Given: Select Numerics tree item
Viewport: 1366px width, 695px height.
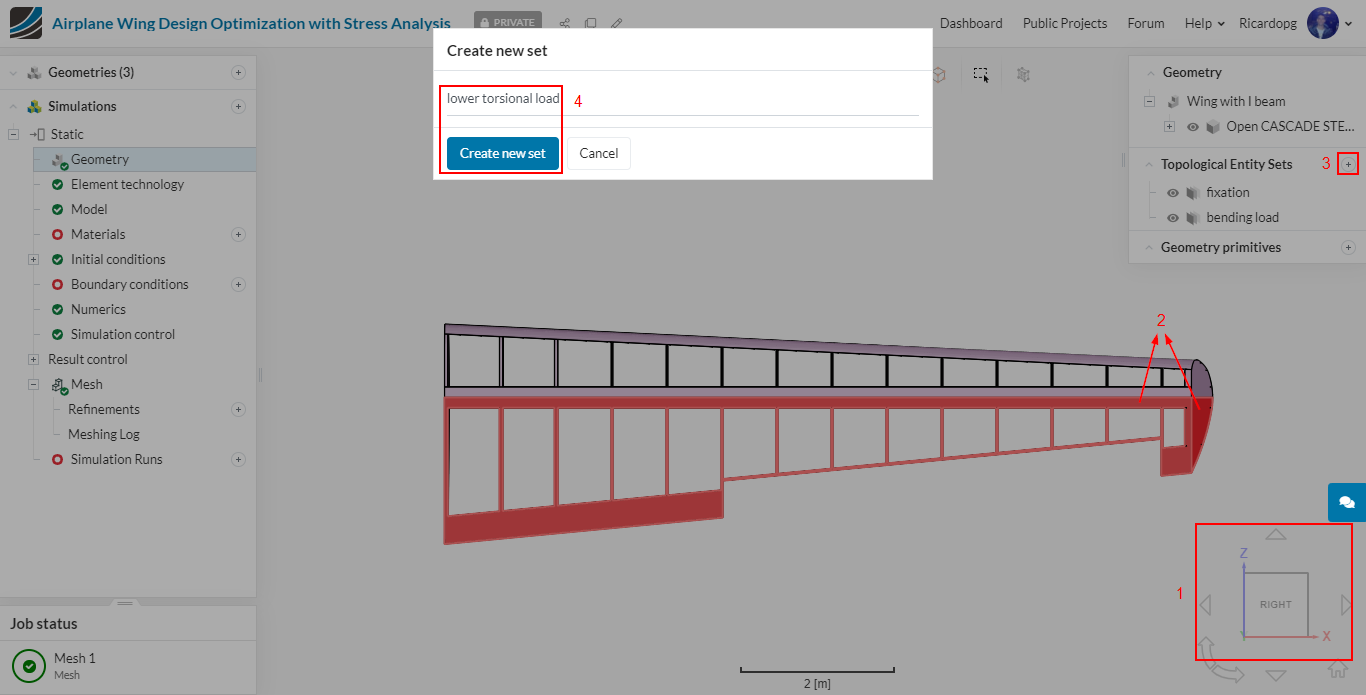Looking at the screenshot, I should point(98,309).
